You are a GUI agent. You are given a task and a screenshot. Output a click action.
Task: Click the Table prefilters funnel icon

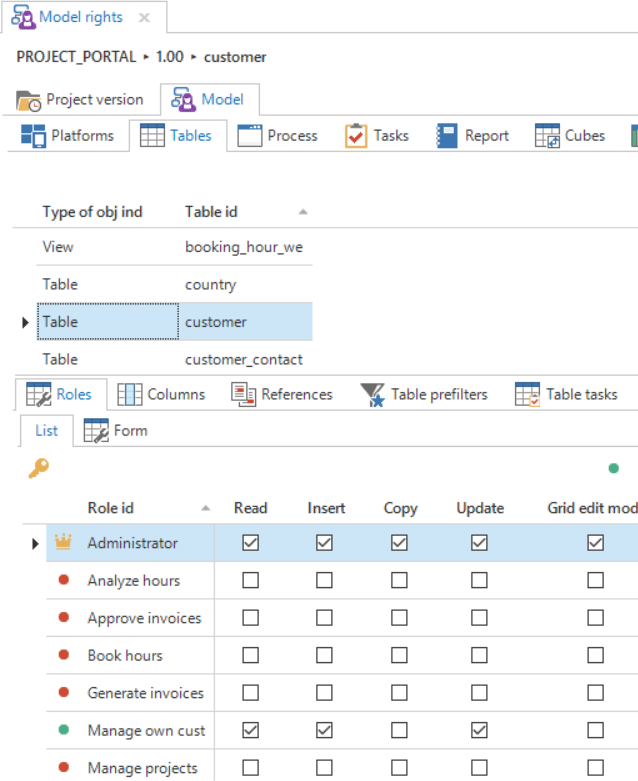(x=372, y=395)
